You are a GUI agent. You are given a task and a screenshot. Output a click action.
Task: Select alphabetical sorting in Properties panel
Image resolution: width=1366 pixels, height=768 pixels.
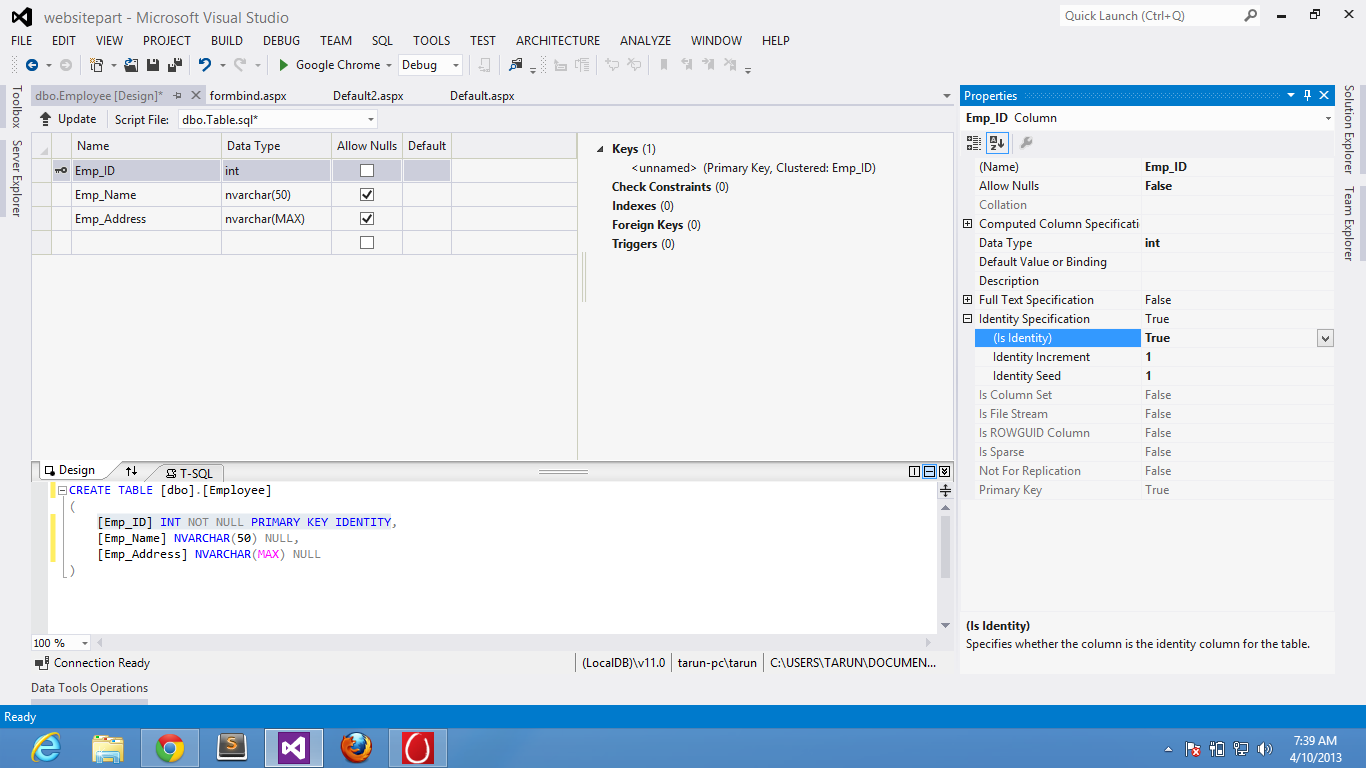coord(998,143)
